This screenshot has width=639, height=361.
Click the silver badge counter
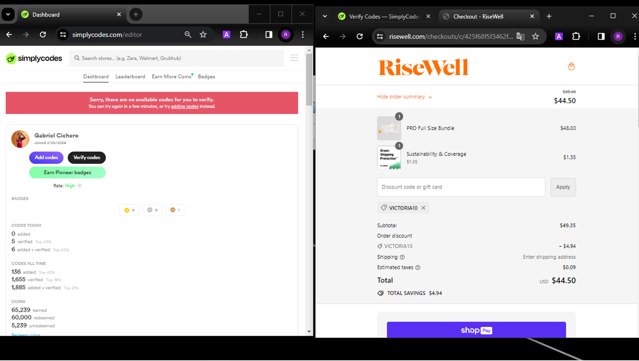(x=152, y=210)
